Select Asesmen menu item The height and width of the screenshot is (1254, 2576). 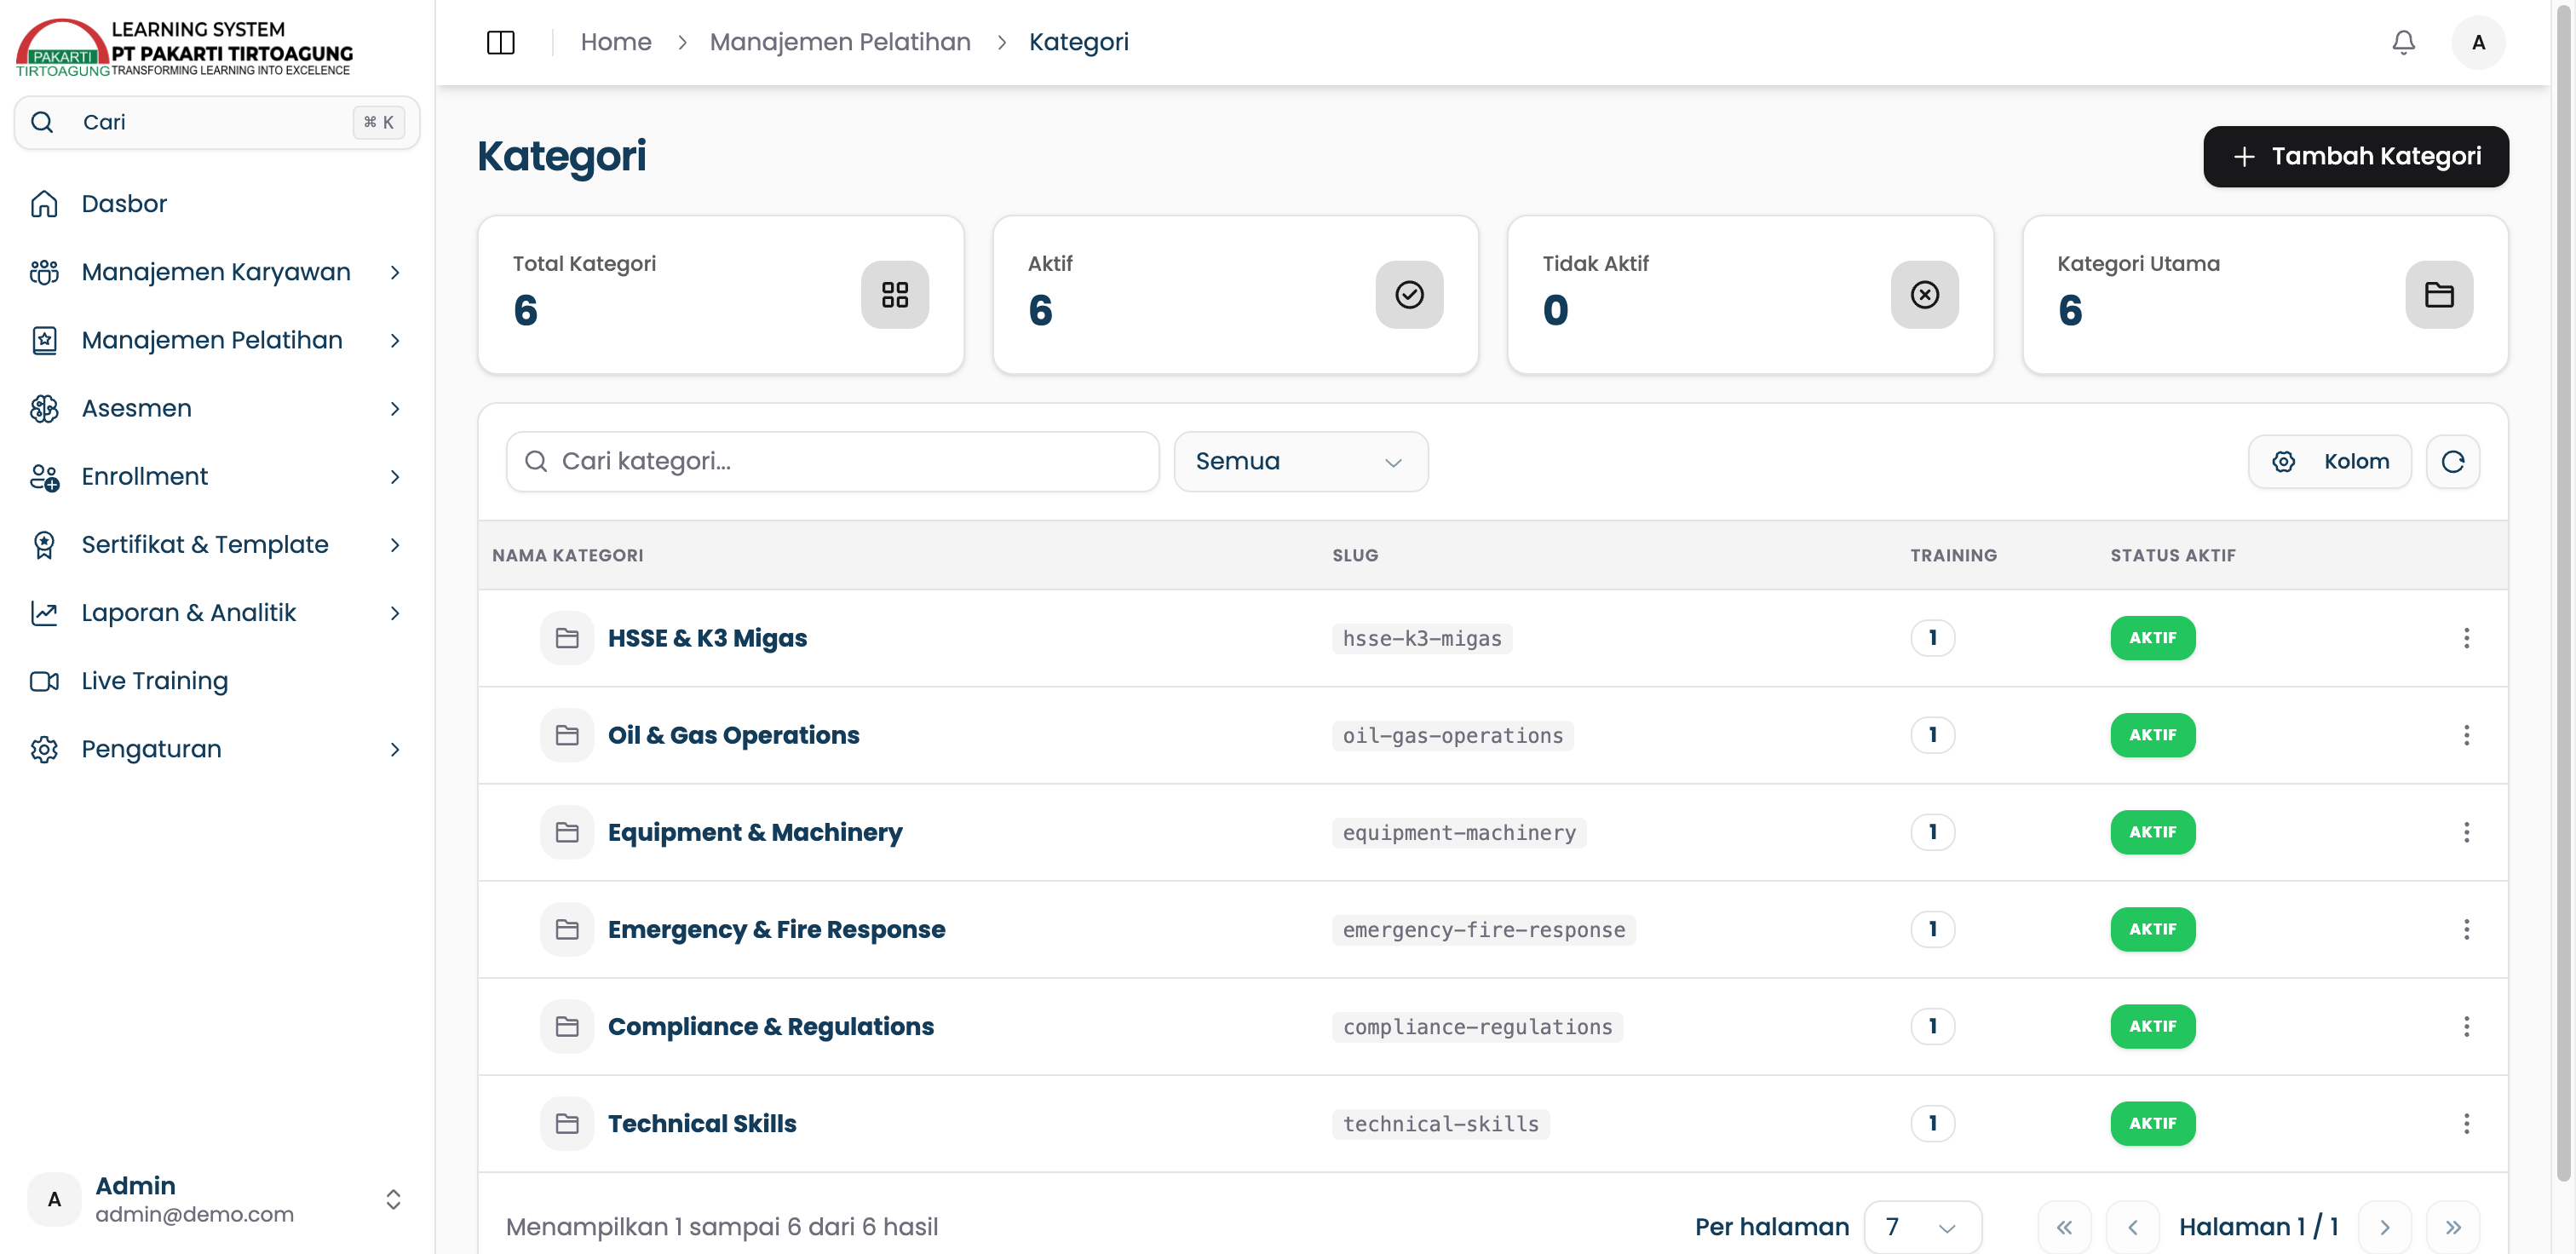tap(217, 408)
